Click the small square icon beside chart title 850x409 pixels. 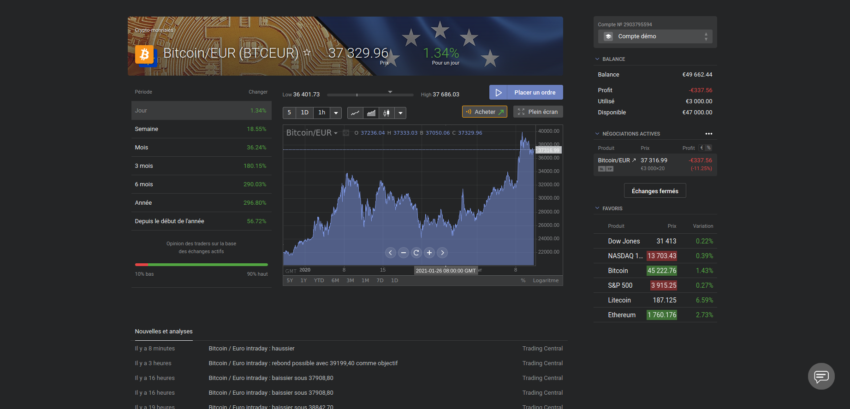coord(346,133)
